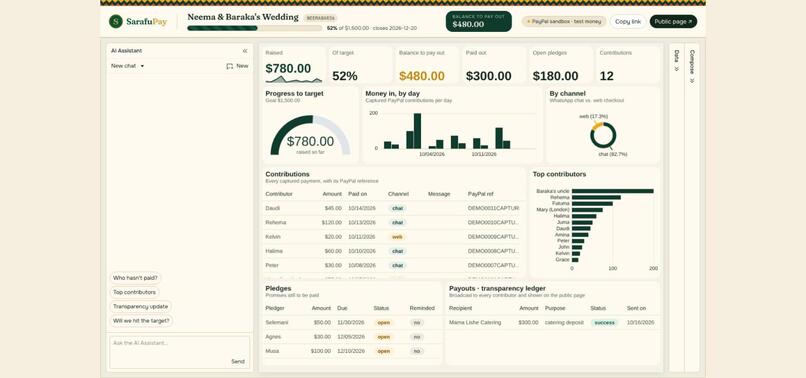Click the Copy link button
This screenshot has height=378, width=806.
tap(628, 22)
